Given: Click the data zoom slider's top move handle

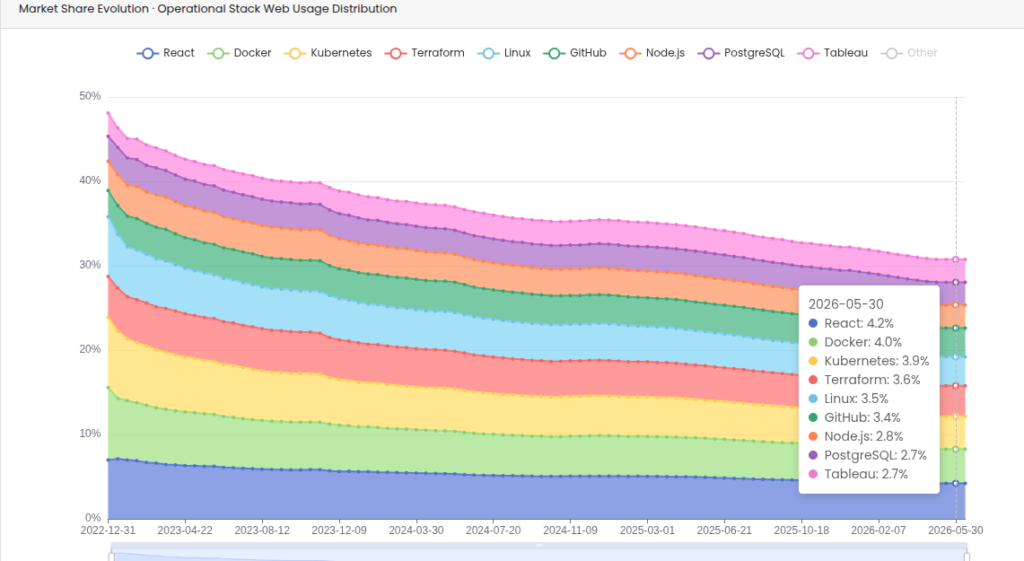Looking at the screenshot, I should [x=539, y=545].
